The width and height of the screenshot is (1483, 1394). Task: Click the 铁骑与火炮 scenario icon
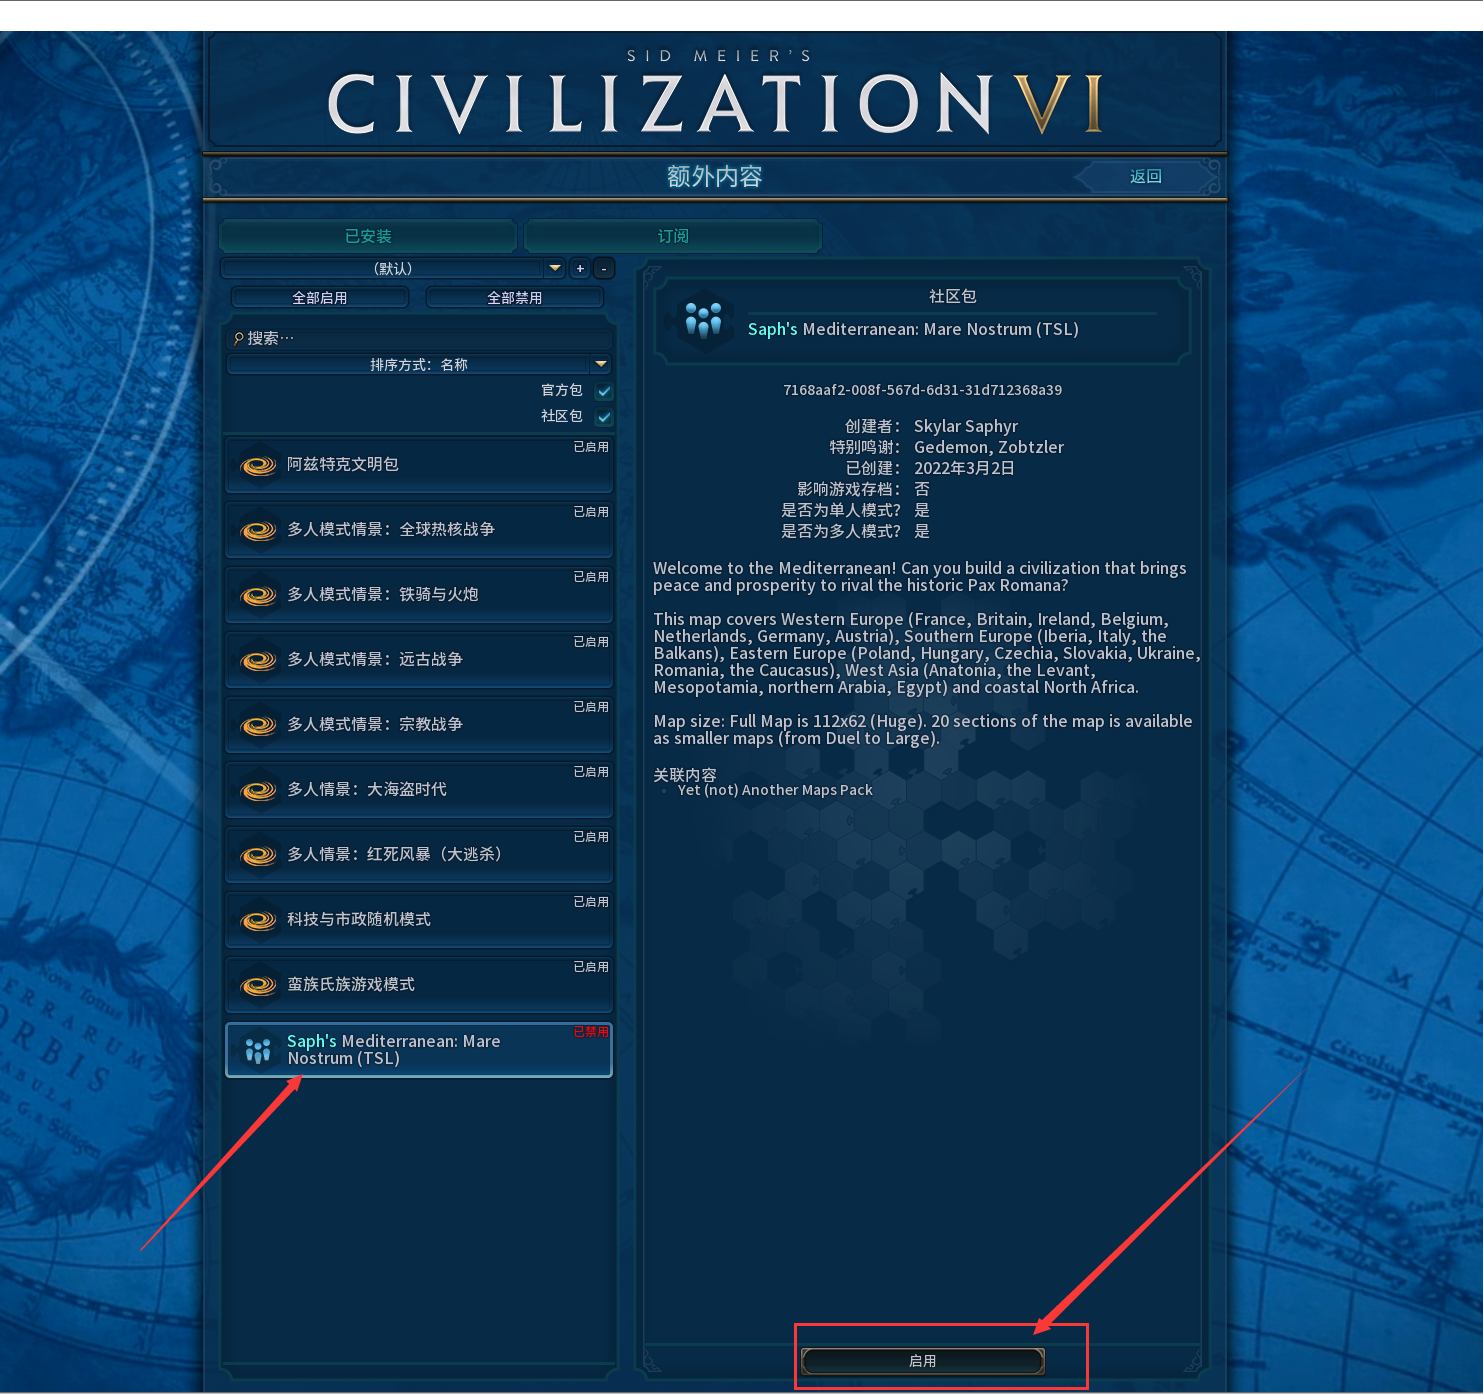click(x=259, y=595)
